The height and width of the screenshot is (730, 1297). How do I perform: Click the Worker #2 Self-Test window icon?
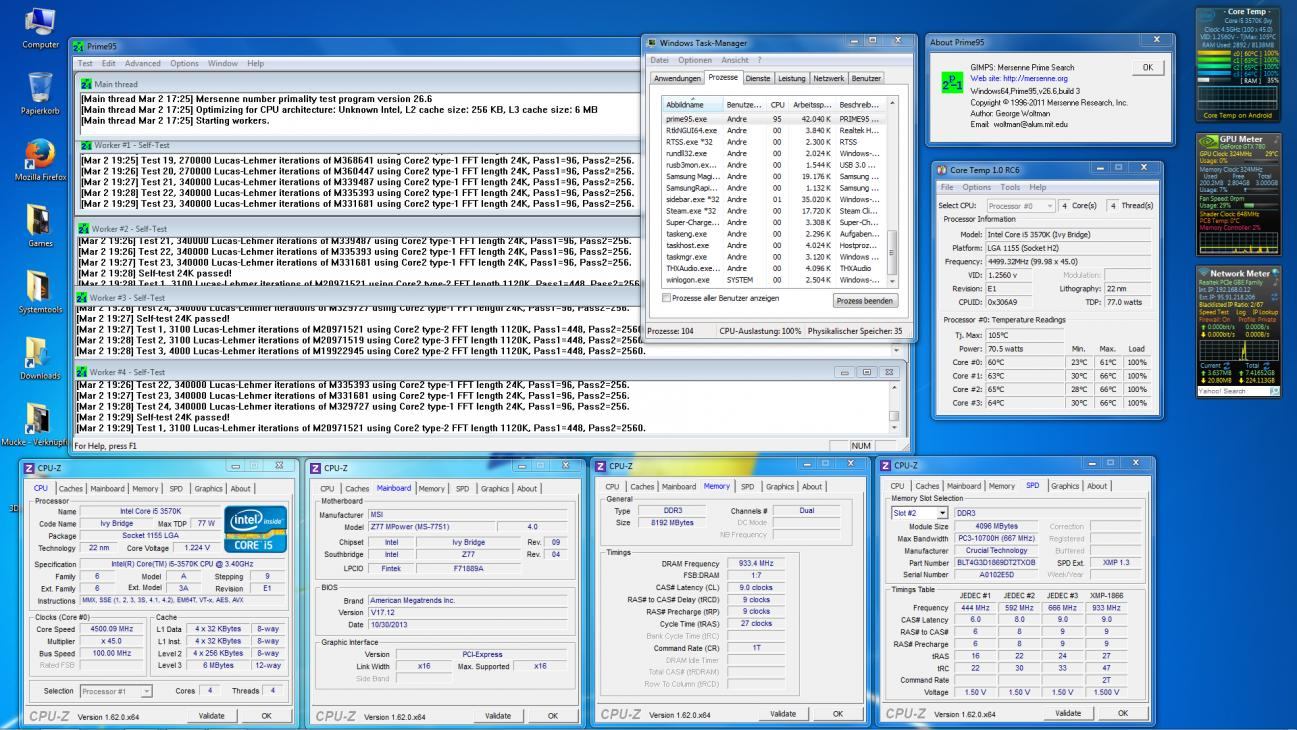coord(82,227)
